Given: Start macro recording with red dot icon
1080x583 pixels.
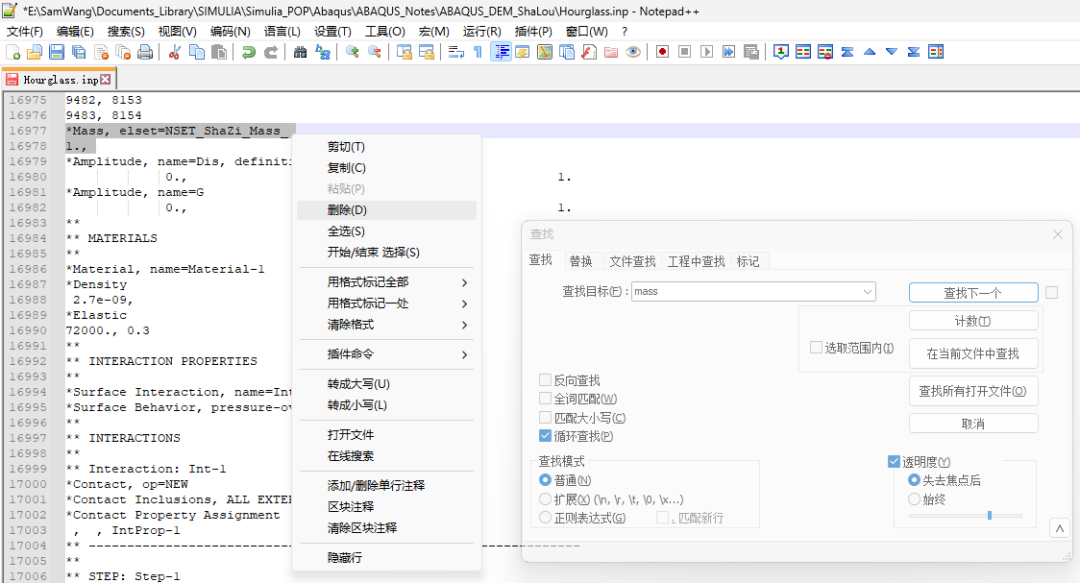Looking at the screenshot, I should 663,52.
